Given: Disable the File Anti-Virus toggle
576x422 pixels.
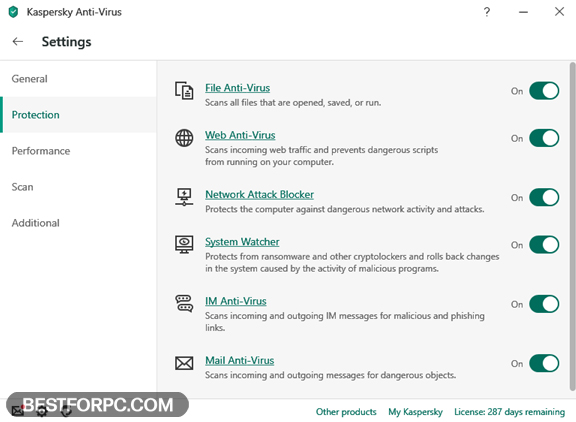Looking at the screenshot, I should click(544, 91).
